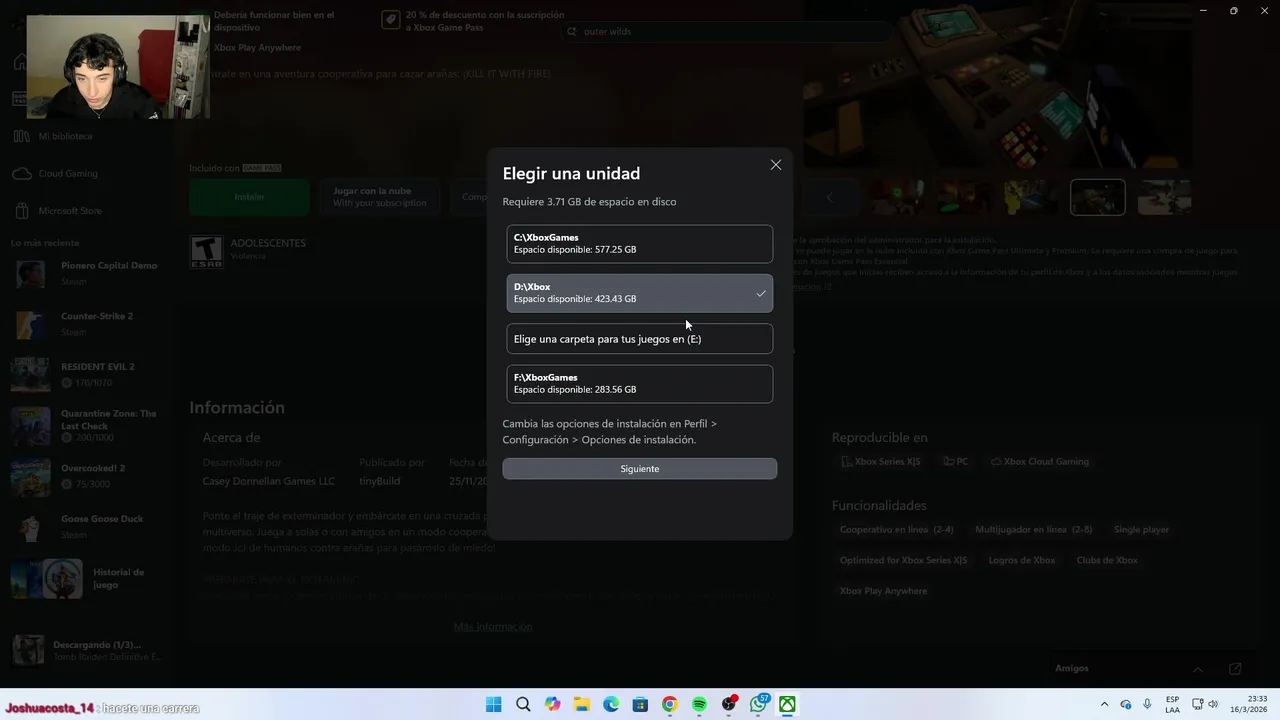Click the Xbox app taskbar icon

[788, 704]
